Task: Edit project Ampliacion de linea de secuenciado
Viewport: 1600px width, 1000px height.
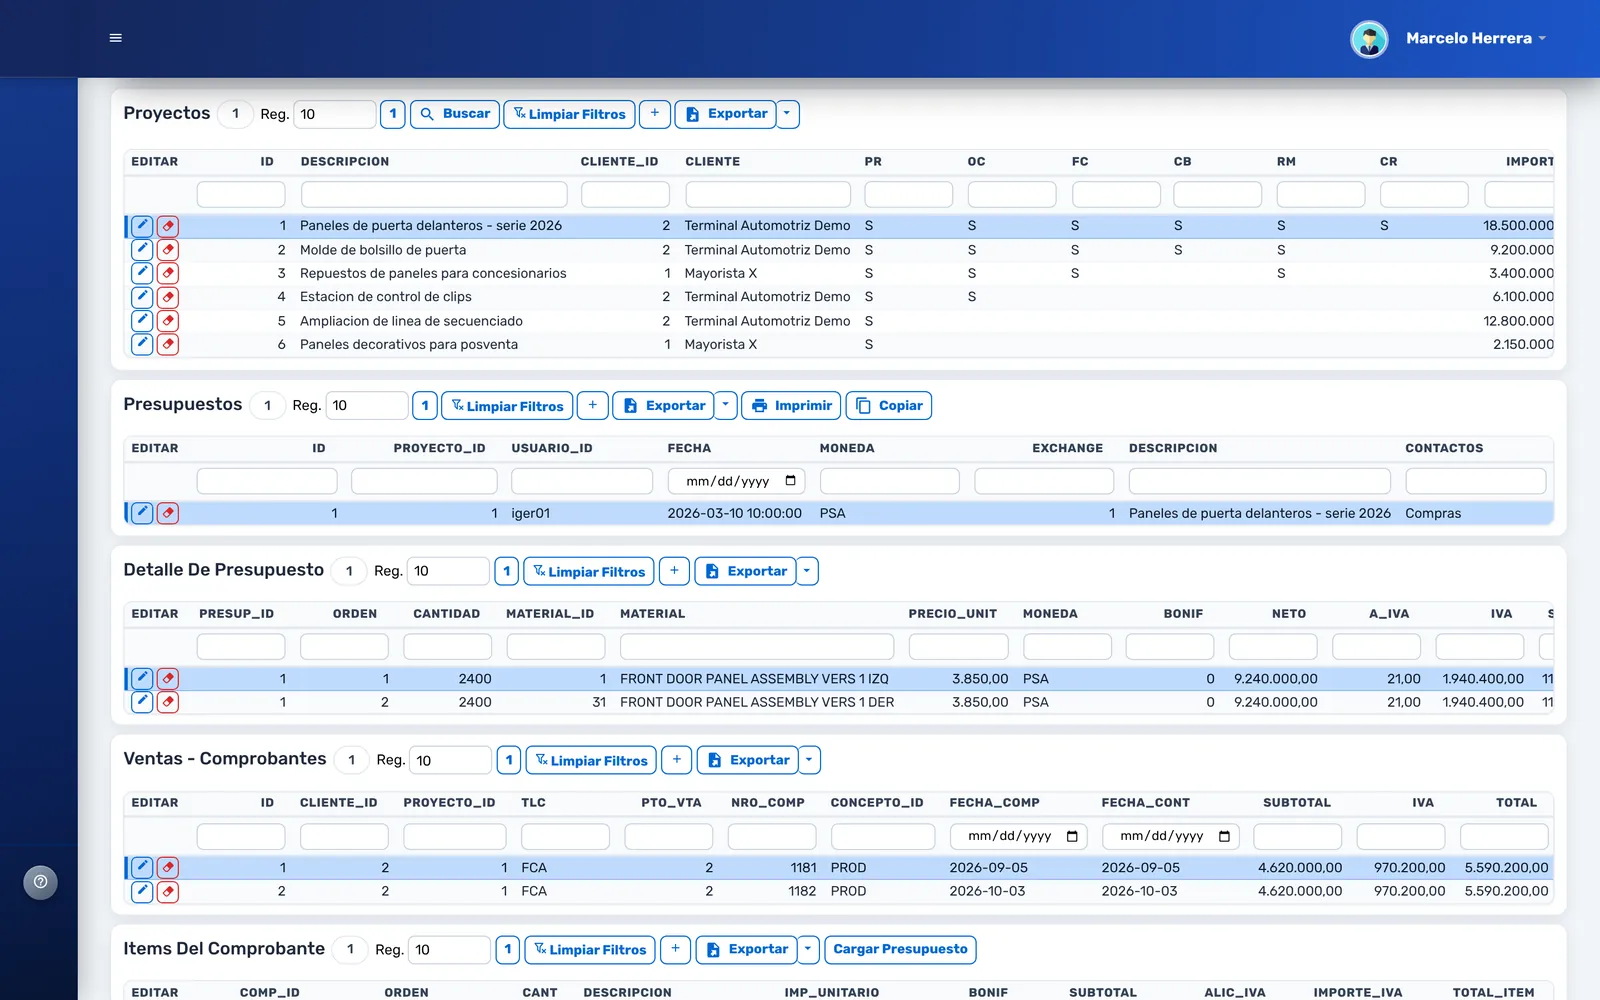Action: [x=142, y=321]
